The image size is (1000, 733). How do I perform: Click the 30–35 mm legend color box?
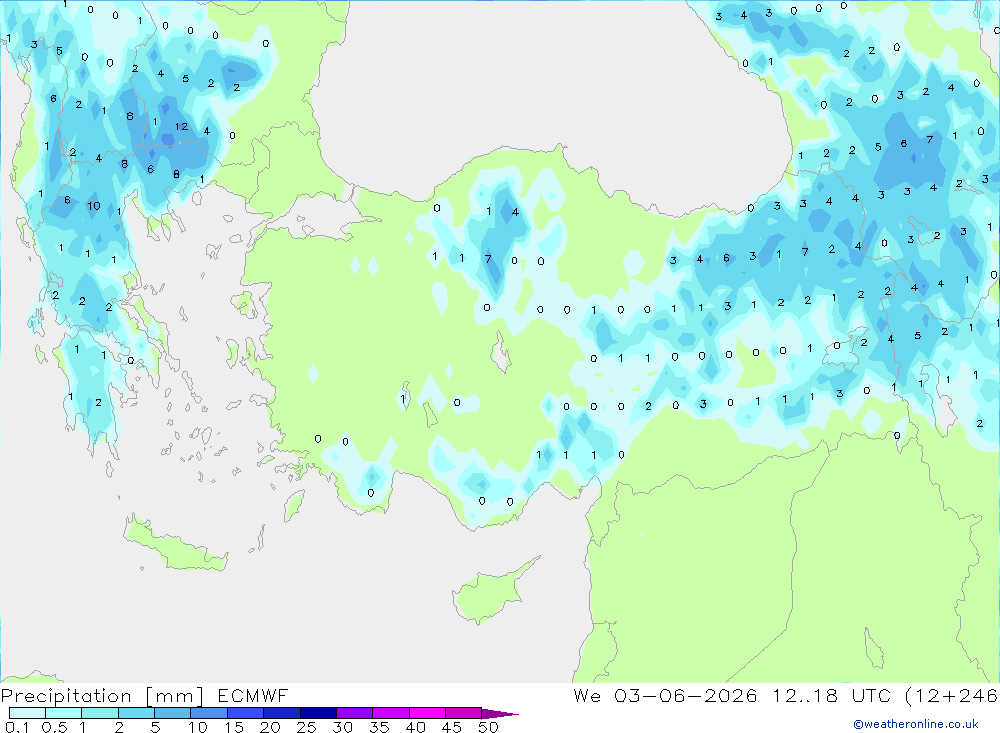(355, 713)
